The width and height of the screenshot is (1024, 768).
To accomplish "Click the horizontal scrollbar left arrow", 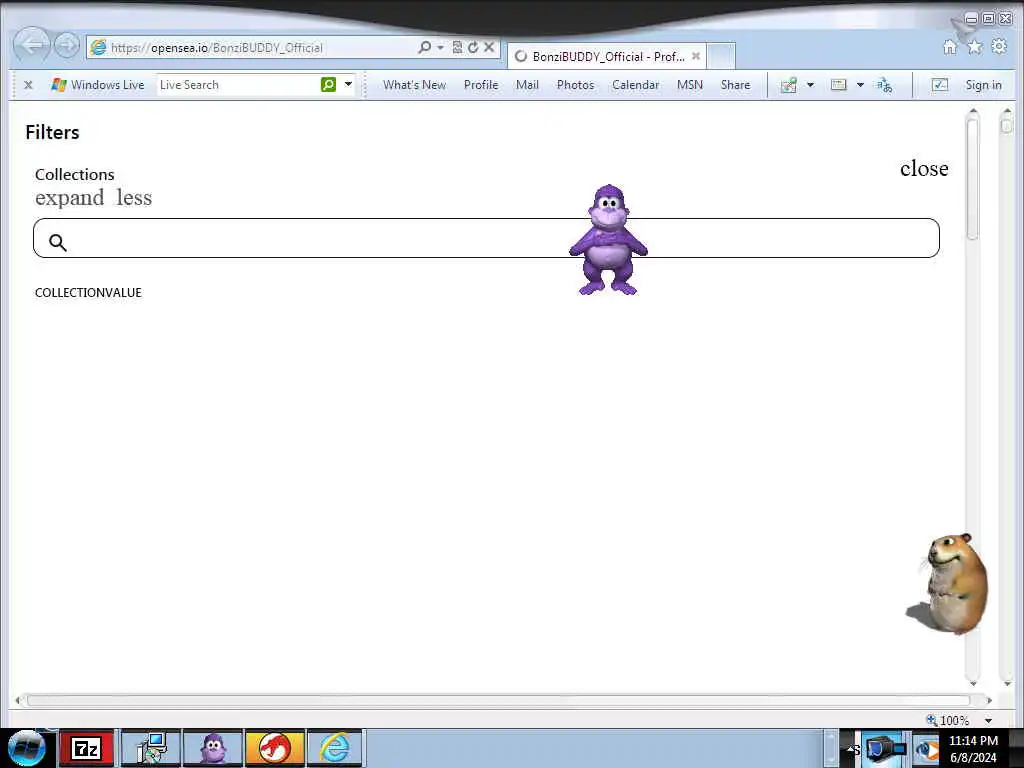I will click(18, 700).
